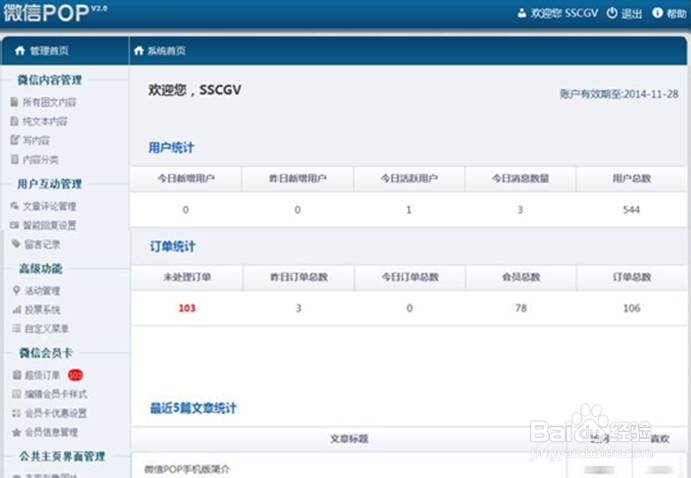Click the pencil icon beside 写内容
Screen dimensions: 691x478
coord(15,140)
